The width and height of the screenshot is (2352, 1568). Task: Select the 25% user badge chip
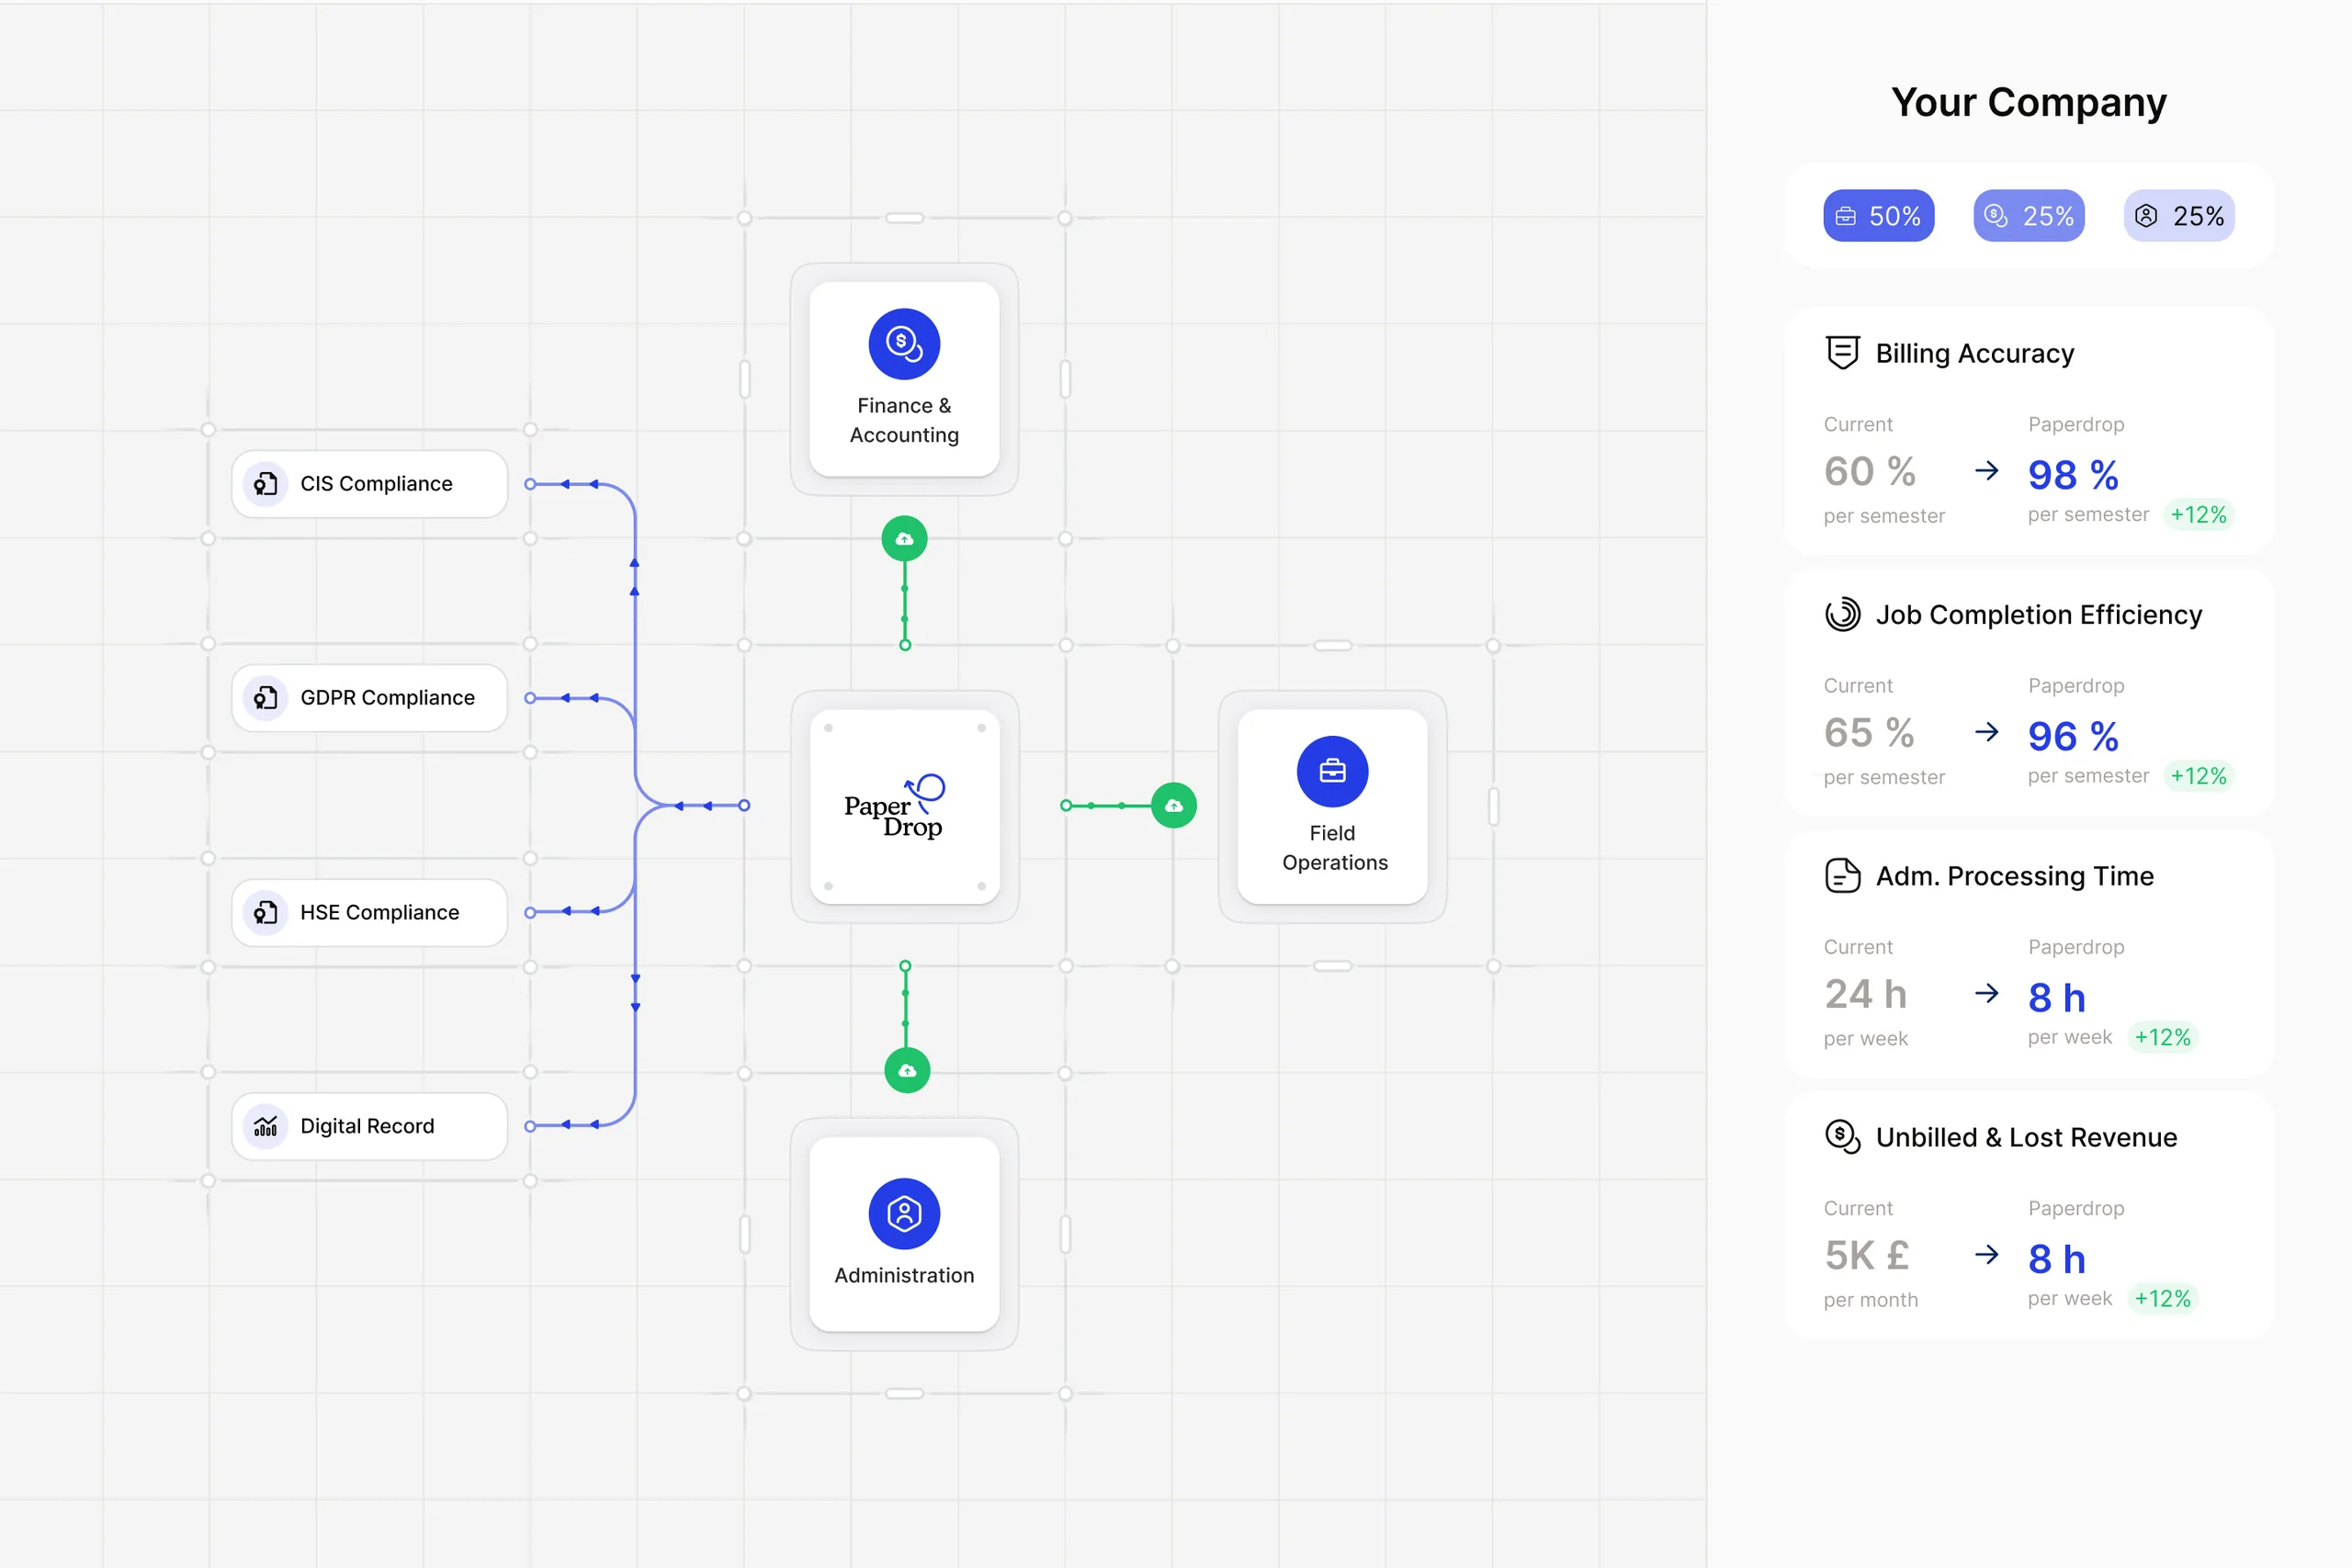pyautogui.click(x=2179, y=215)
